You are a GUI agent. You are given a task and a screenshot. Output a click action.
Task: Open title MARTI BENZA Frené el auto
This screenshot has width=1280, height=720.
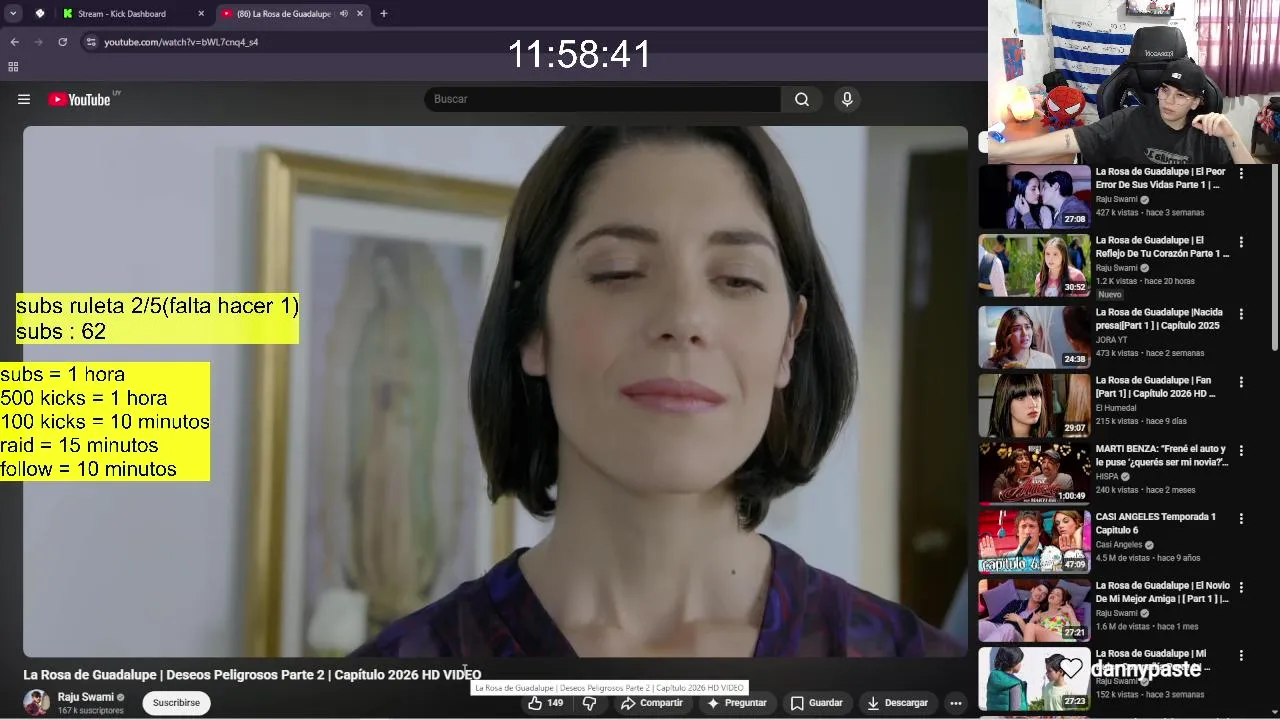tap(1162, 455)
